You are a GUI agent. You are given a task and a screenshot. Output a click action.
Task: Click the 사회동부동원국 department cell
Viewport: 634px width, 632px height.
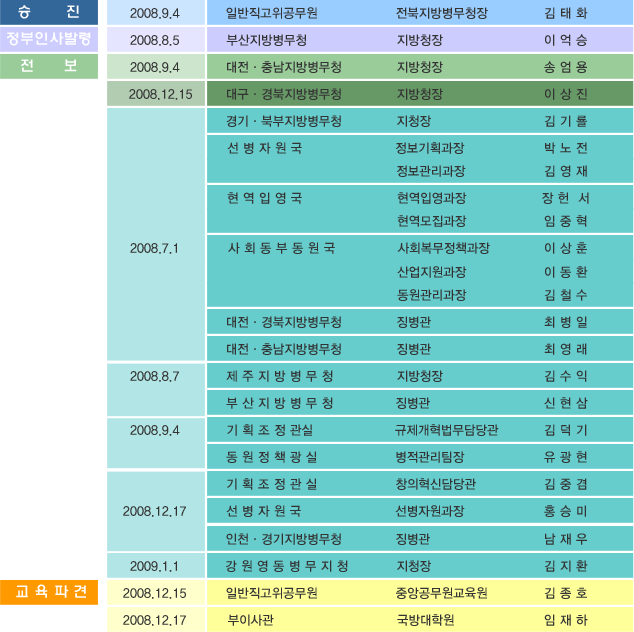281,248
